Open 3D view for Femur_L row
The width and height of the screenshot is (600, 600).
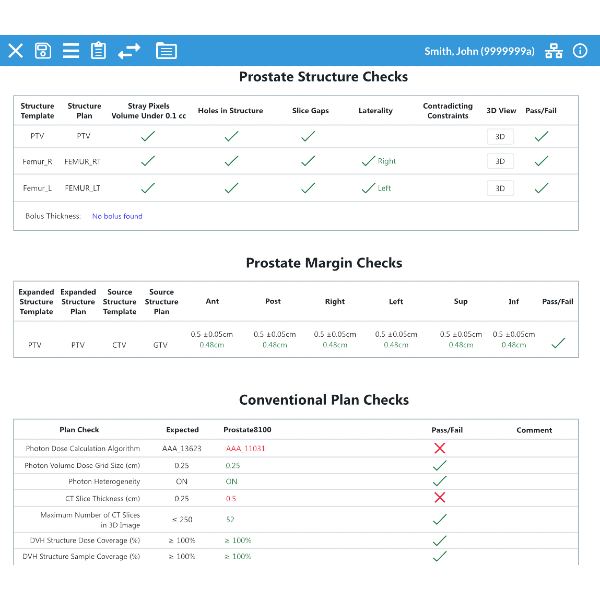(500, 188)
